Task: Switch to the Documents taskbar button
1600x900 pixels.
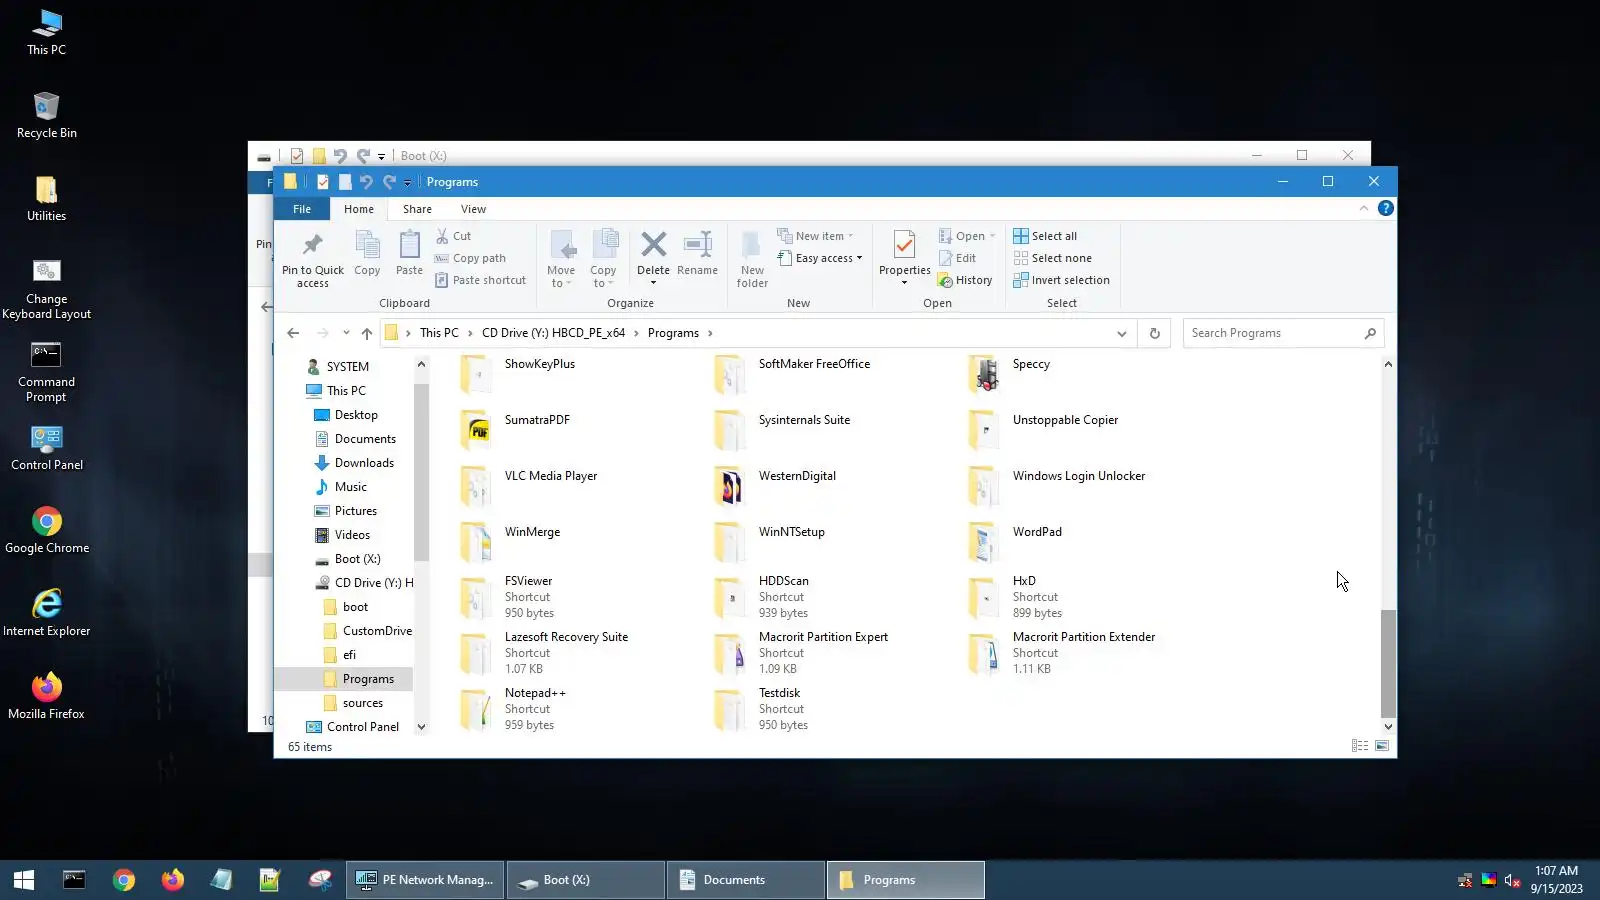Action: point(746,880)
